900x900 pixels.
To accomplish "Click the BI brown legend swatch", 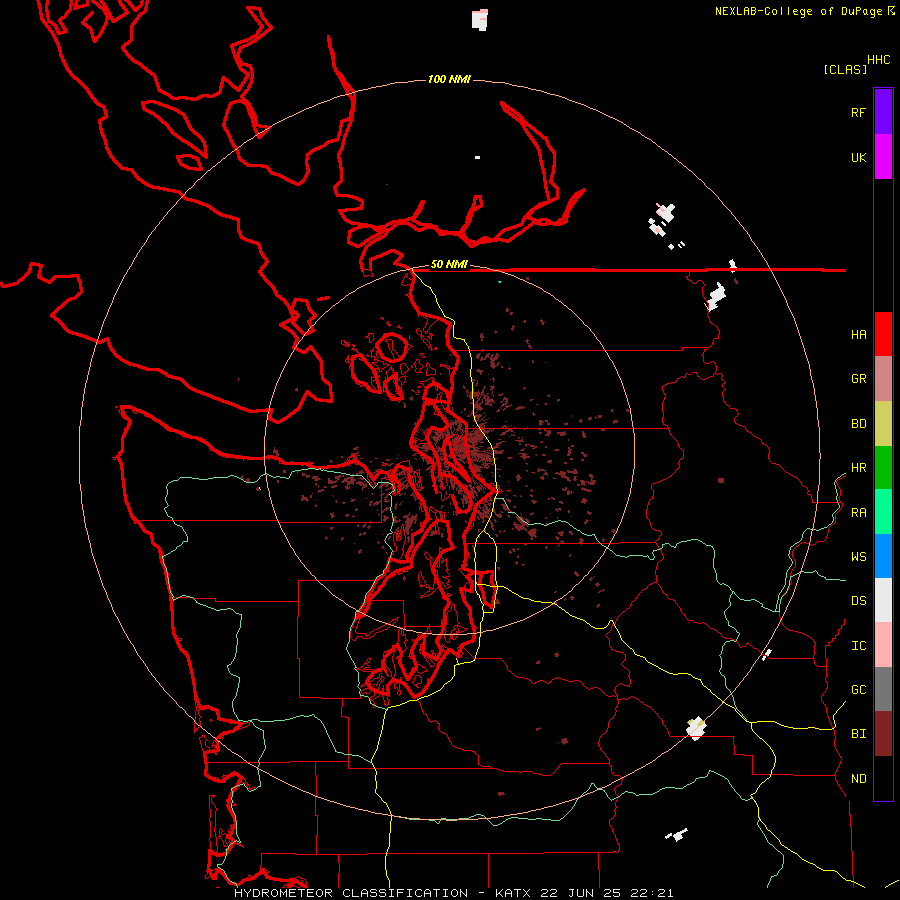I will (x=883, y=734).
